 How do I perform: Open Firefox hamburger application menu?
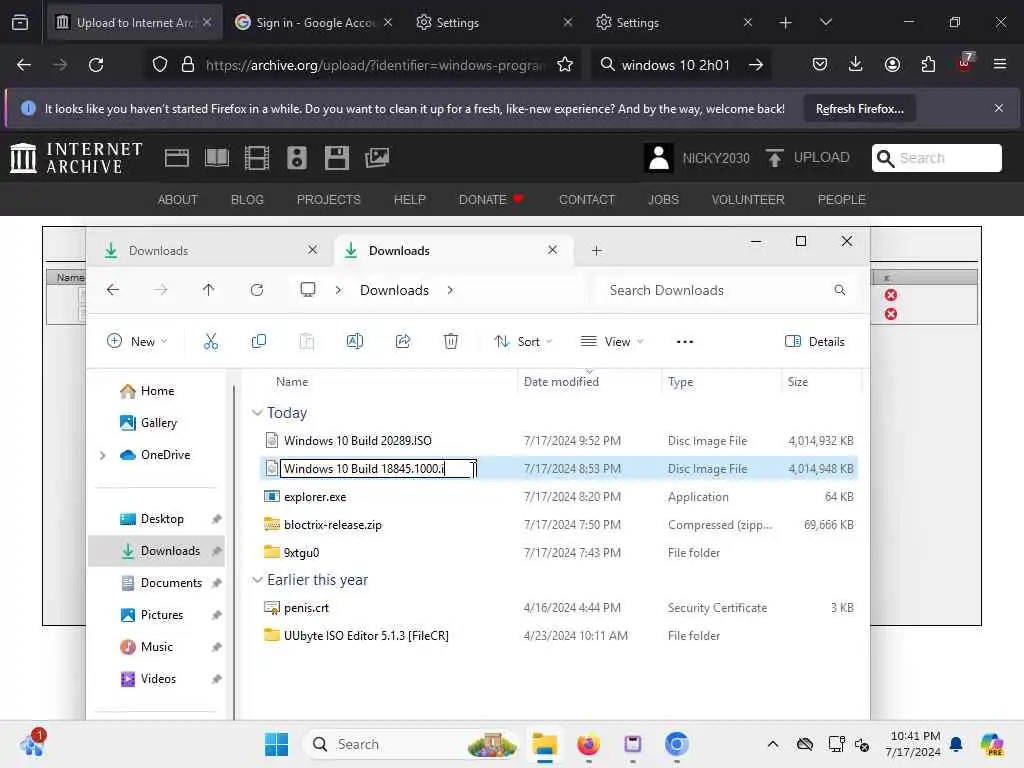(1000, 64)
